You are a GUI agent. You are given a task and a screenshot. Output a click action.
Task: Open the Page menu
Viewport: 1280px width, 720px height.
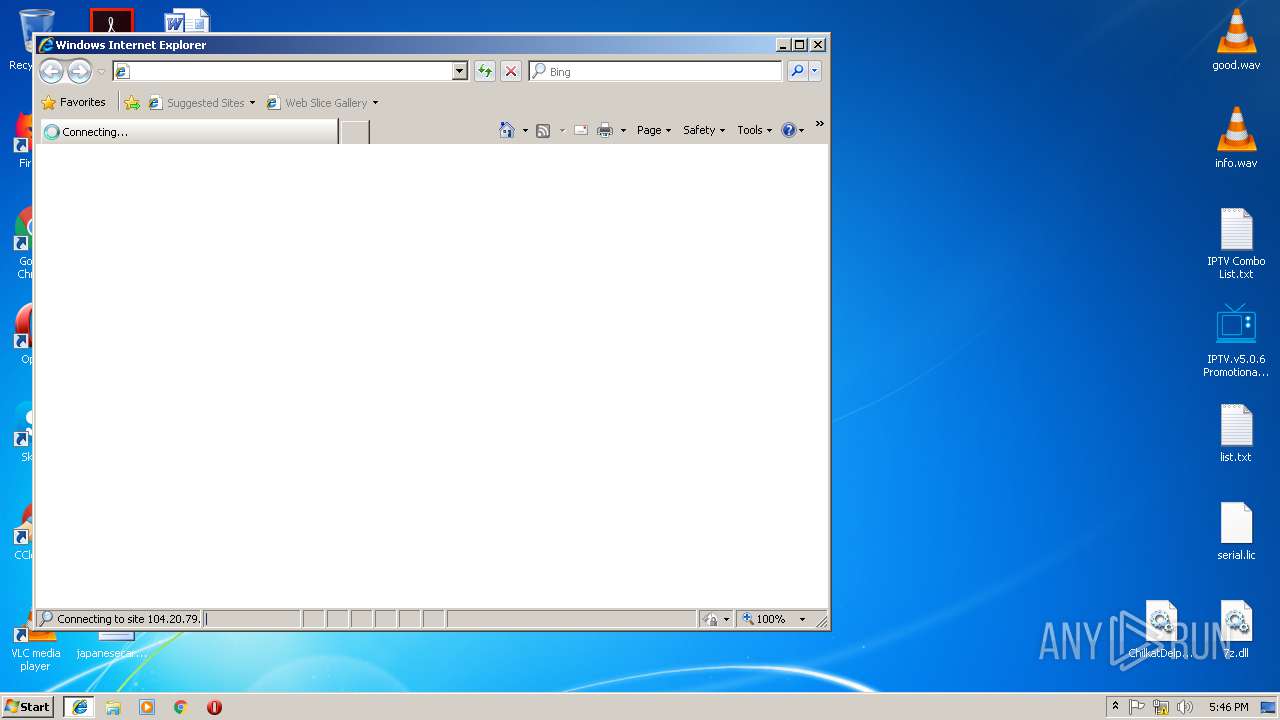point(654,130)
